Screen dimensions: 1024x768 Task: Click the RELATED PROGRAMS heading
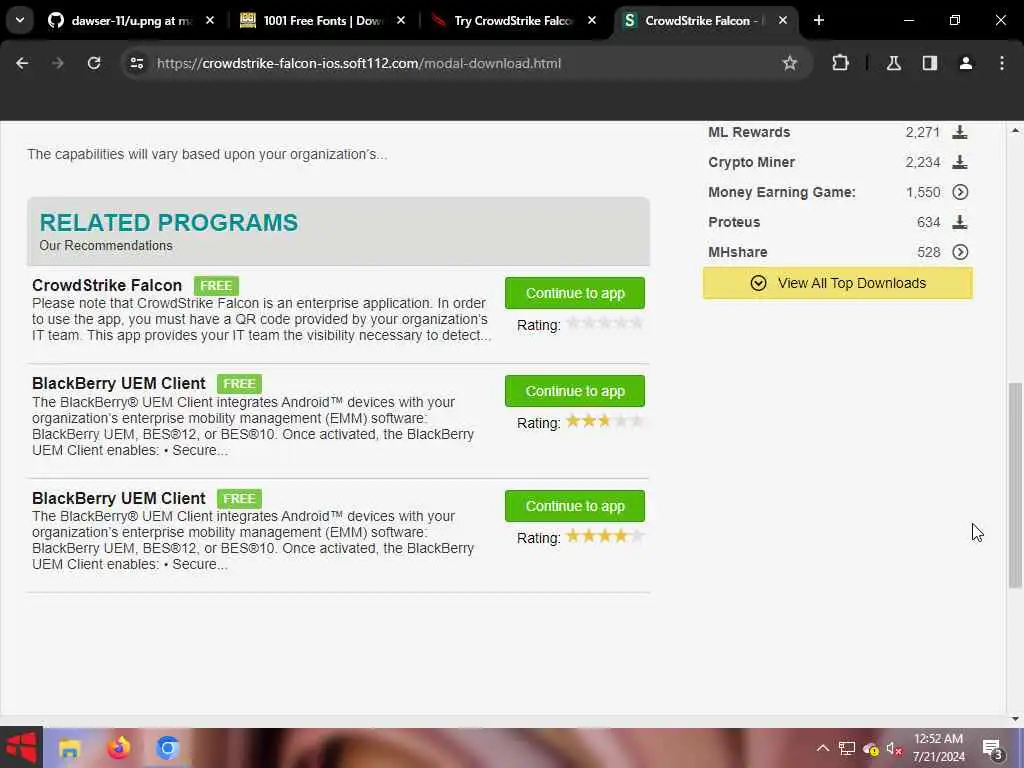click(x=168, y=223)
